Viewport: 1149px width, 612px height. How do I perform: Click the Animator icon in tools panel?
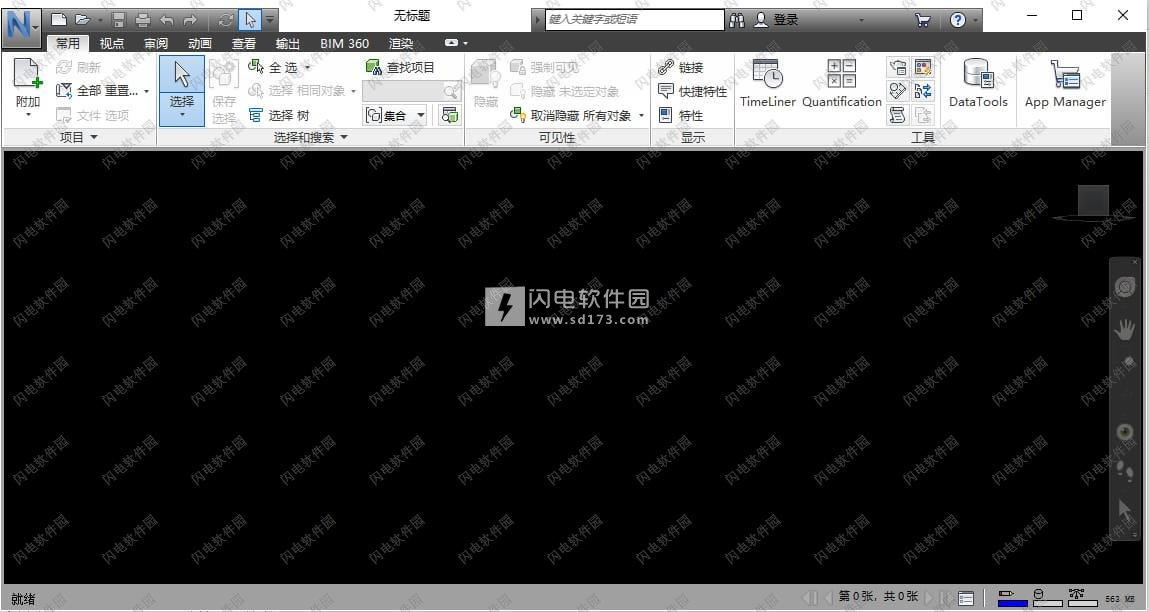(x=898, y=91)
